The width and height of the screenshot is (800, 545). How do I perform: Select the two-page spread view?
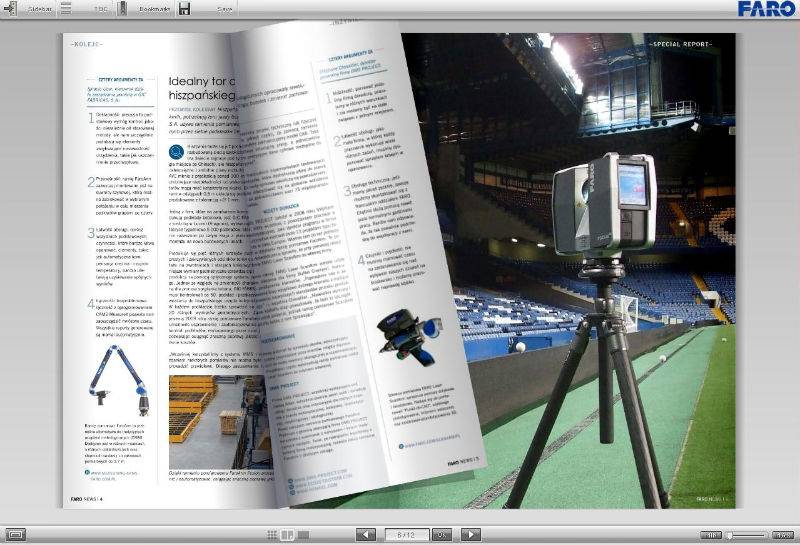pyautogui.click(x=287, y=535)
